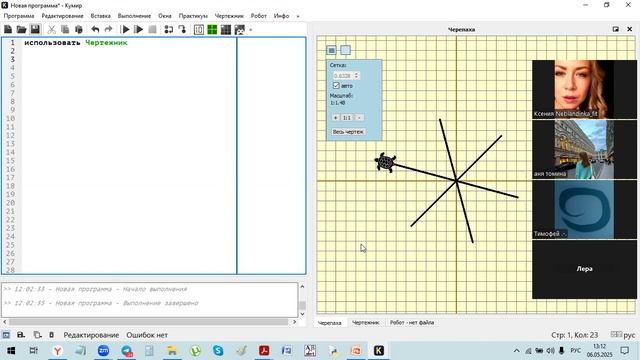Click the grid size spinbox arrows

[x=356, y=76]
